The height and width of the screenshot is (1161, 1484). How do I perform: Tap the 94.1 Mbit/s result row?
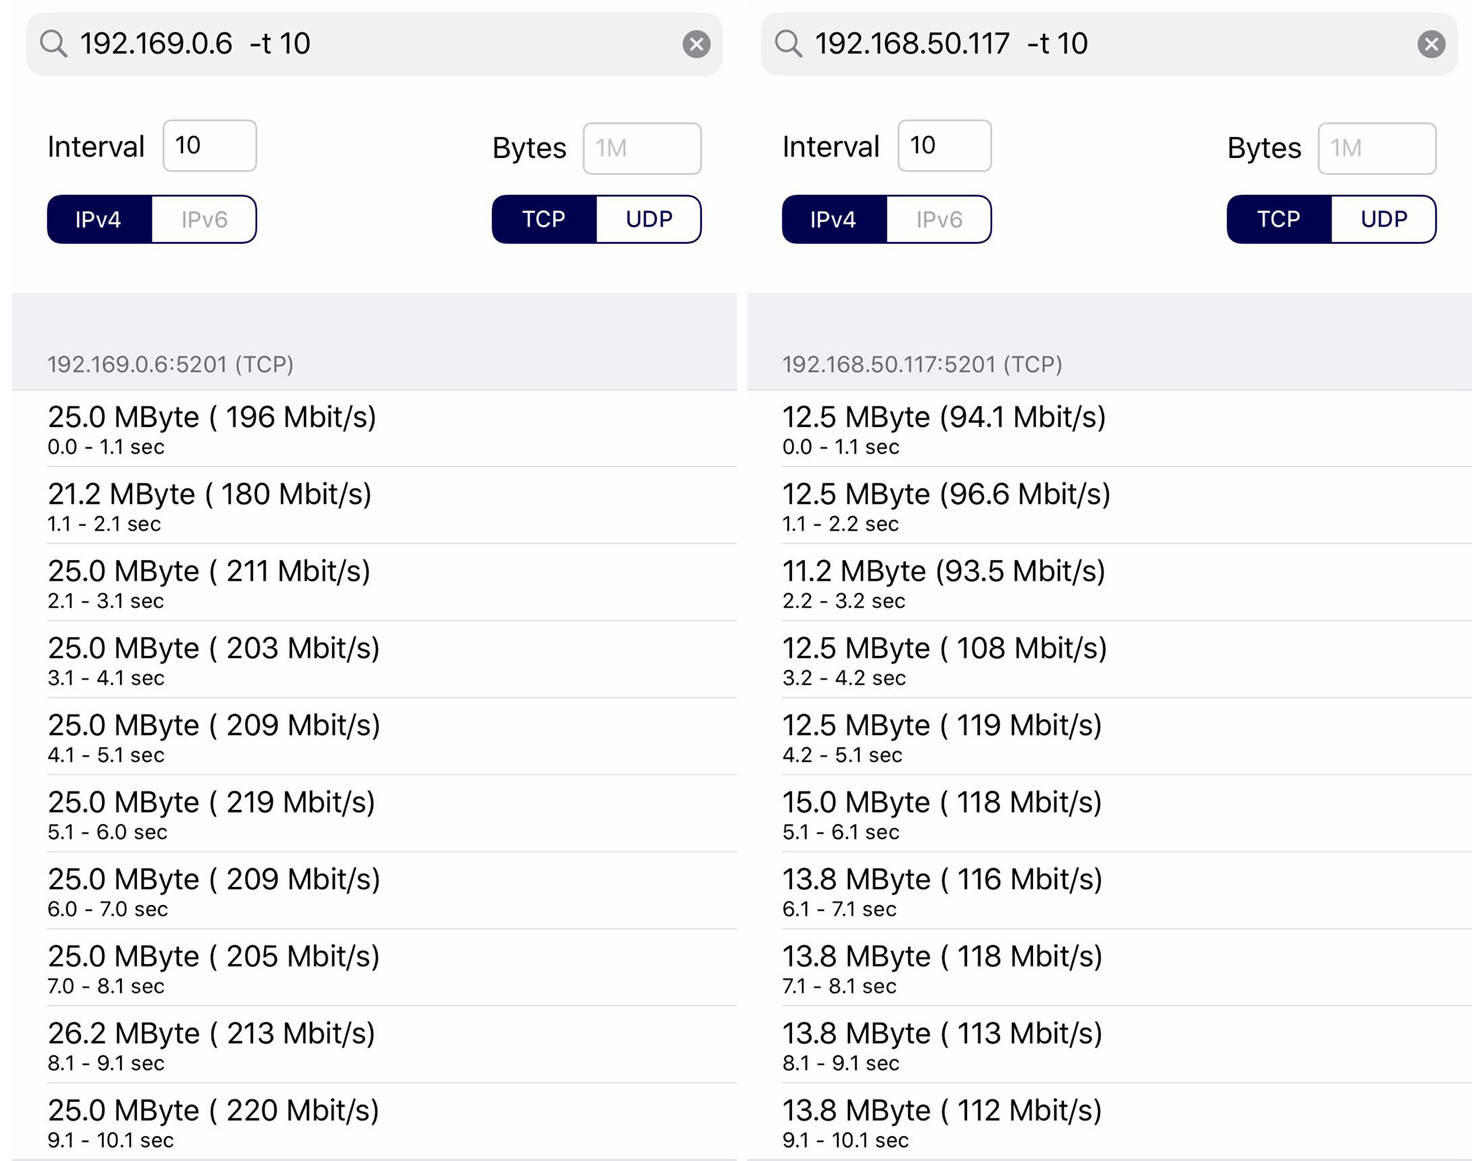click(x=1108, y=429)
